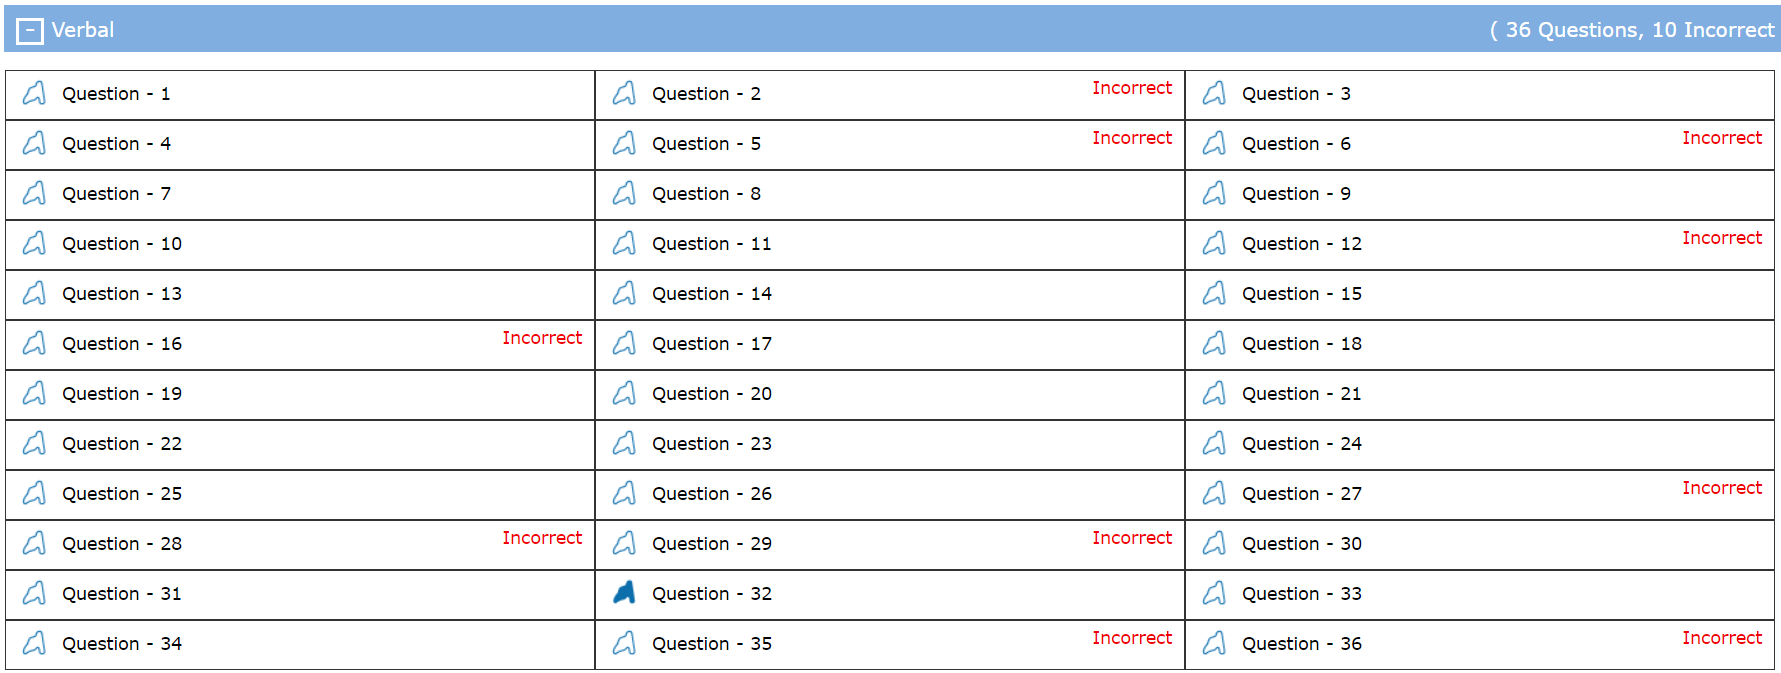Click the flag icon for Question 19

tap(34, 393)
